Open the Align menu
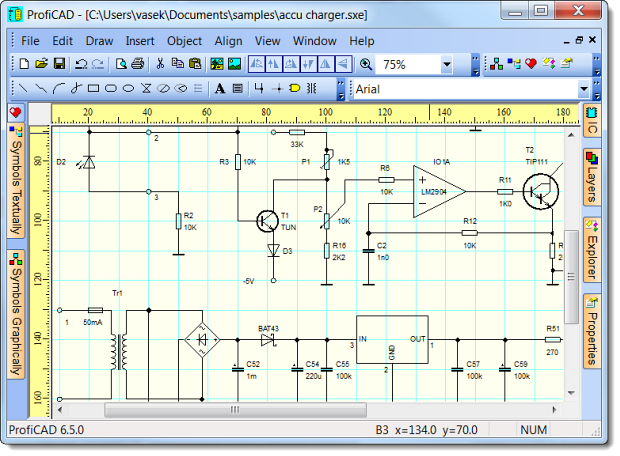 click(228, 41)
